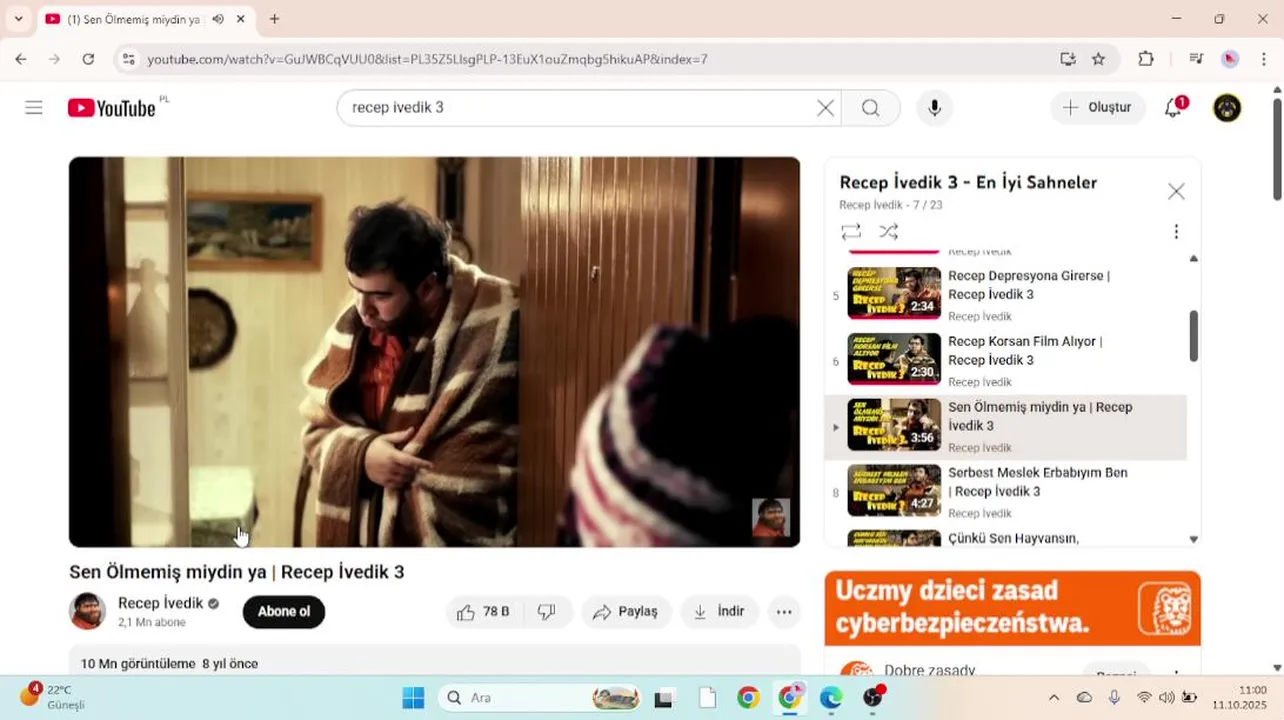Open taskbar Task View icon
The width and height of the screenshot is (1284, 720).
pyautogui.click(x=663, y=698)
